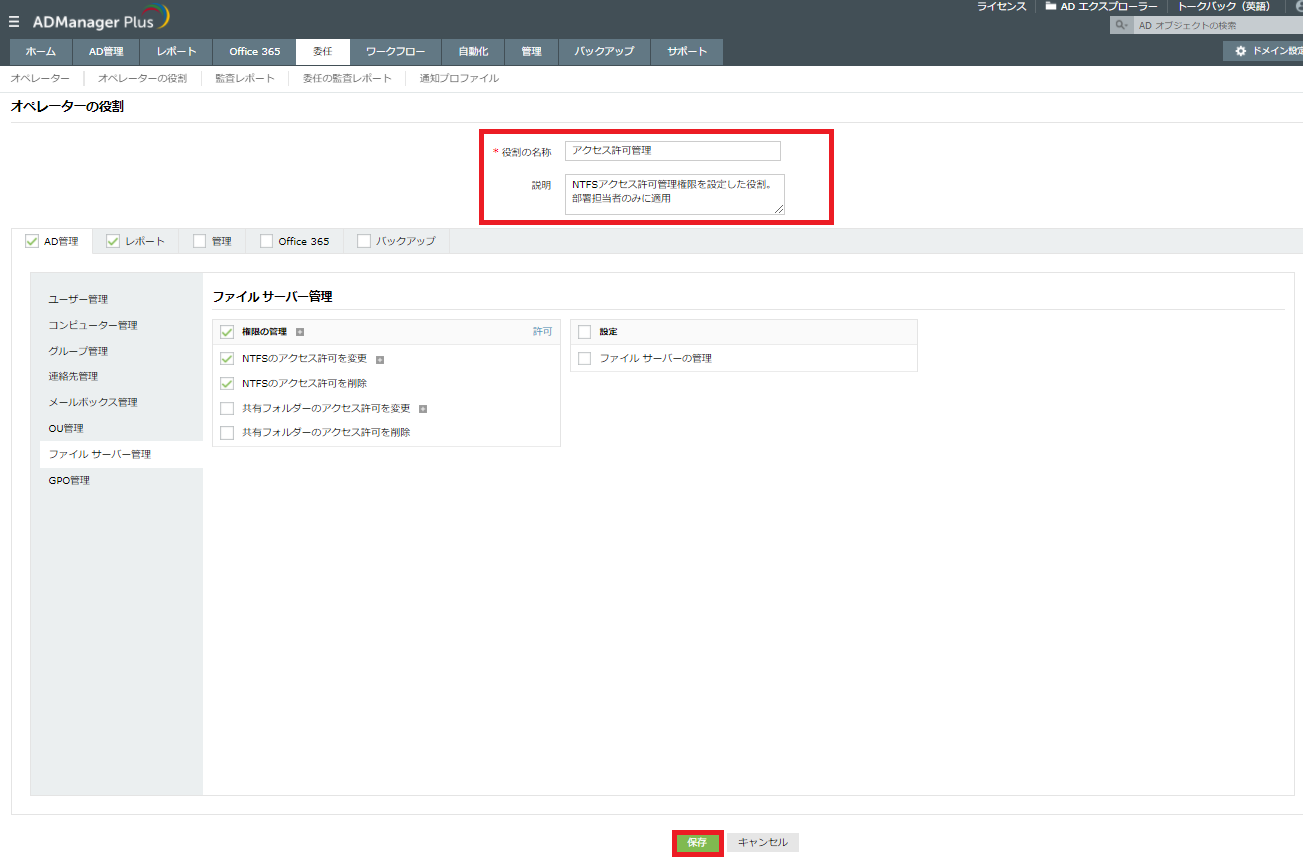This screenshot has height=861, width=1303.
Task: Open the トークバック（英語） link
Action: tap(1223, 7)
